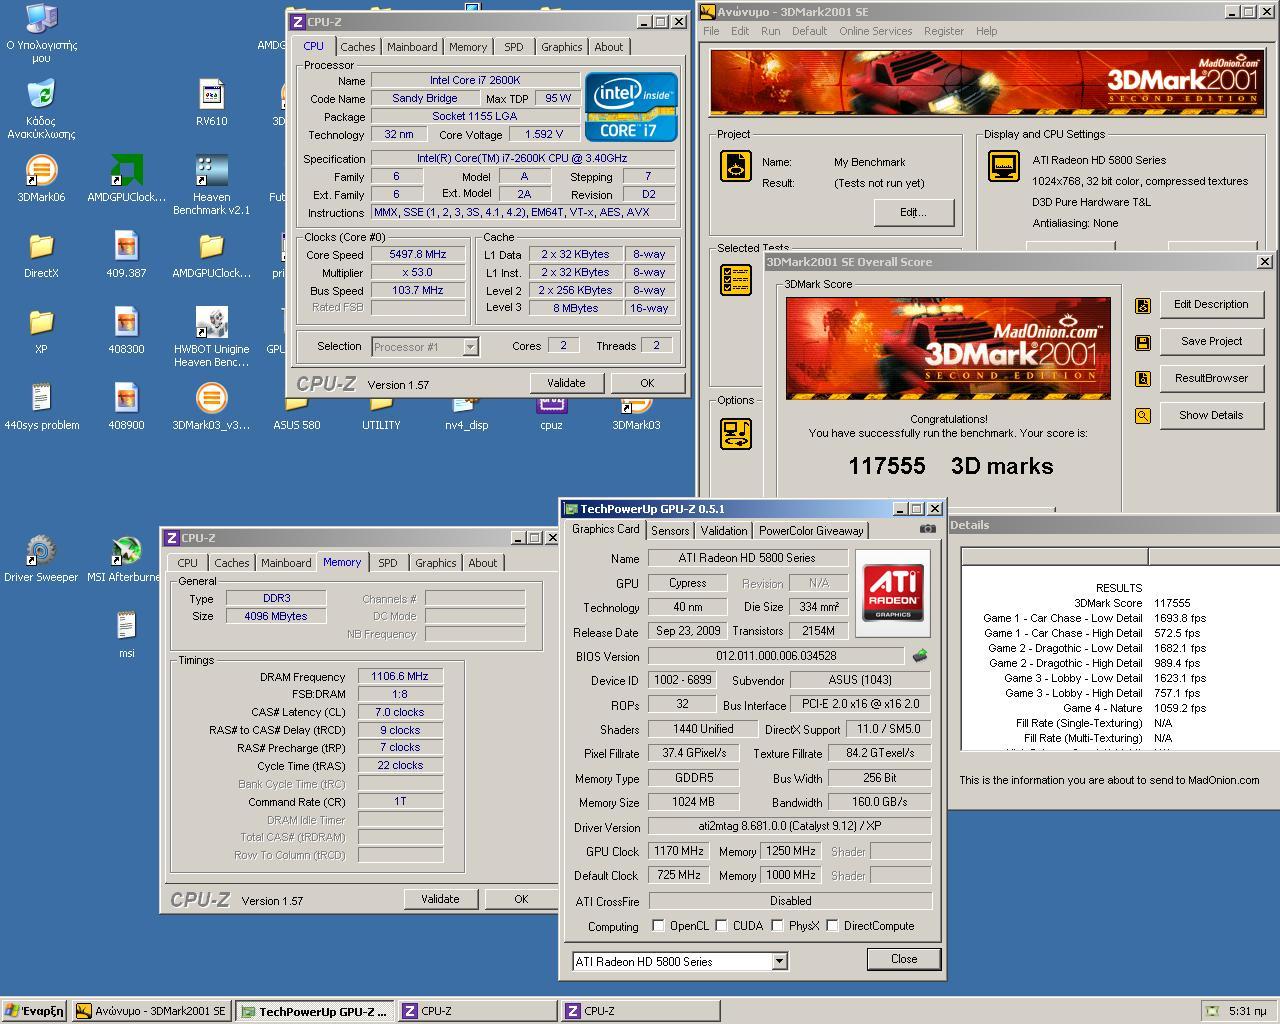Enable the PhysX checkbox in GPU-Z

point(777,925)
